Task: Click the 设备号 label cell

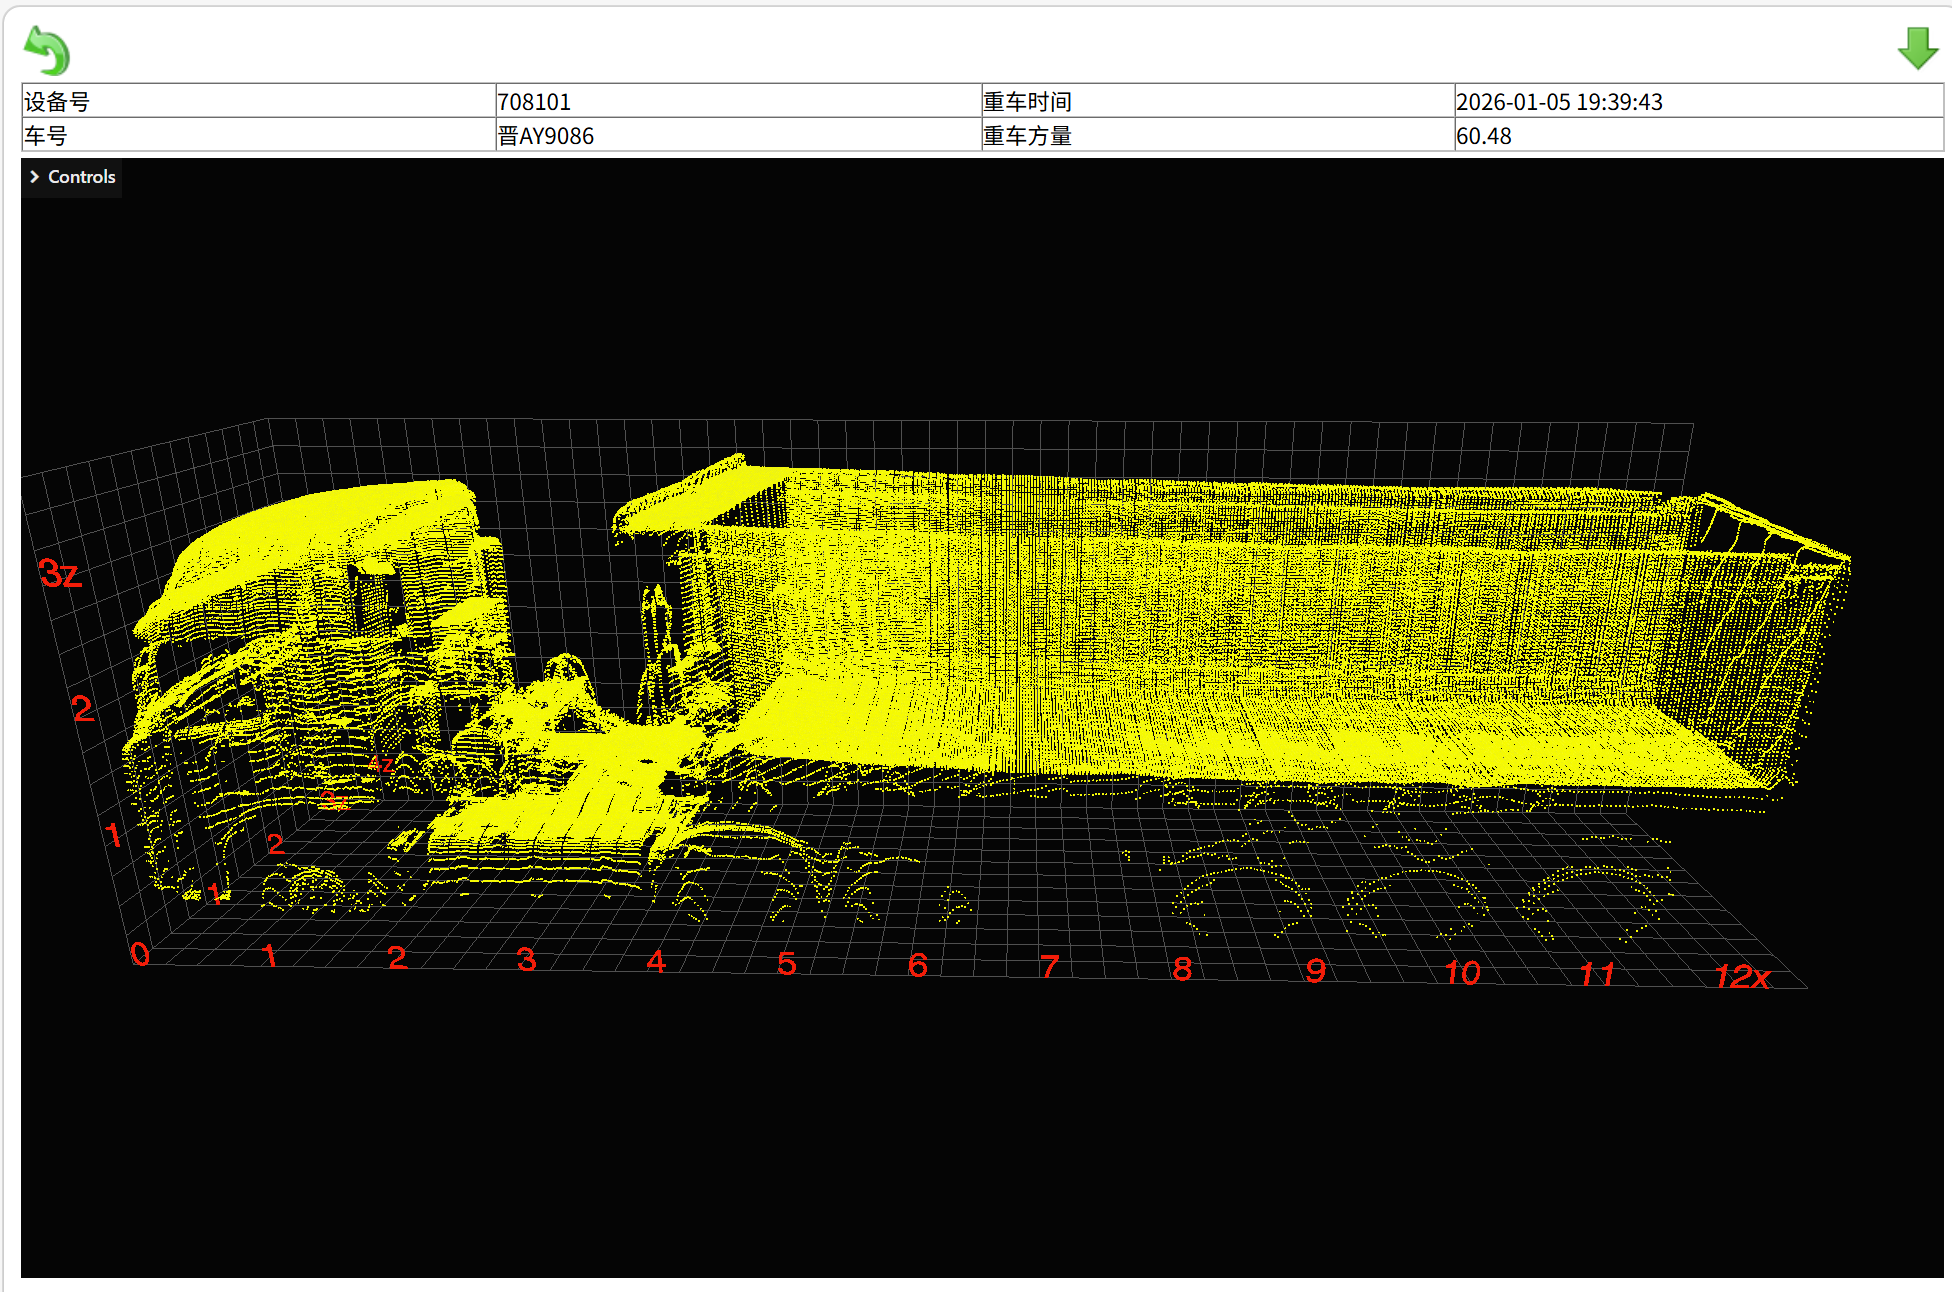Action: pyautogui.click(x=57, y=102)
